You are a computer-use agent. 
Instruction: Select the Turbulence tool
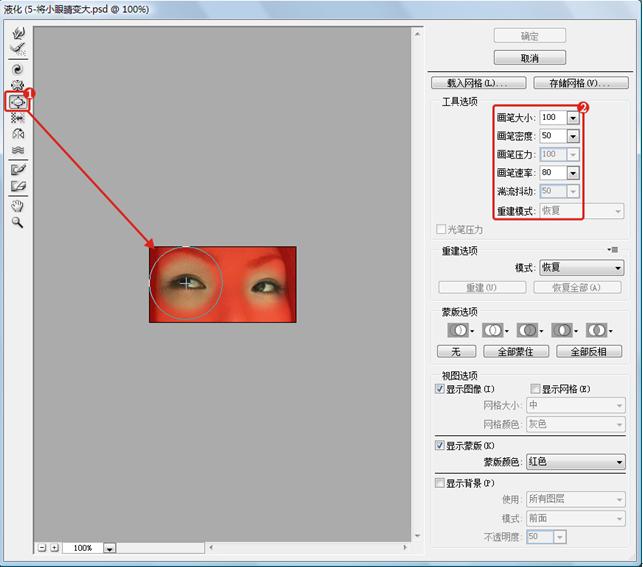pos(17,150)
